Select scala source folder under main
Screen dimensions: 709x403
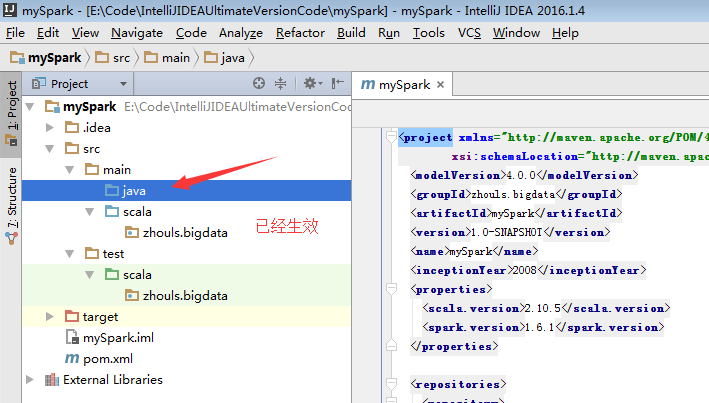128,212
